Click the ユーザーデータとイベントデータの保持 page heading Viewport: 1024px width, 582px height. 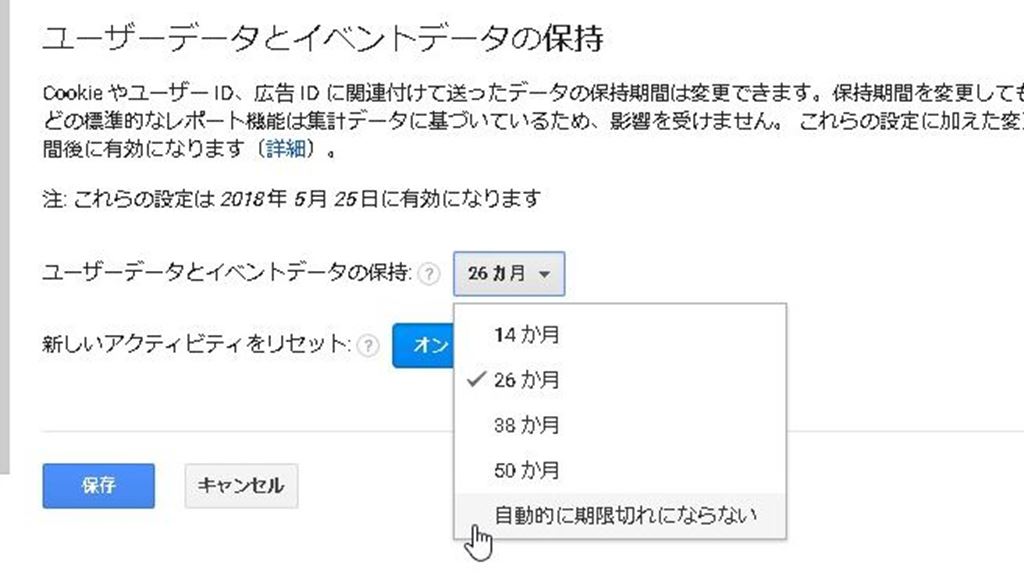pos(323,39)
